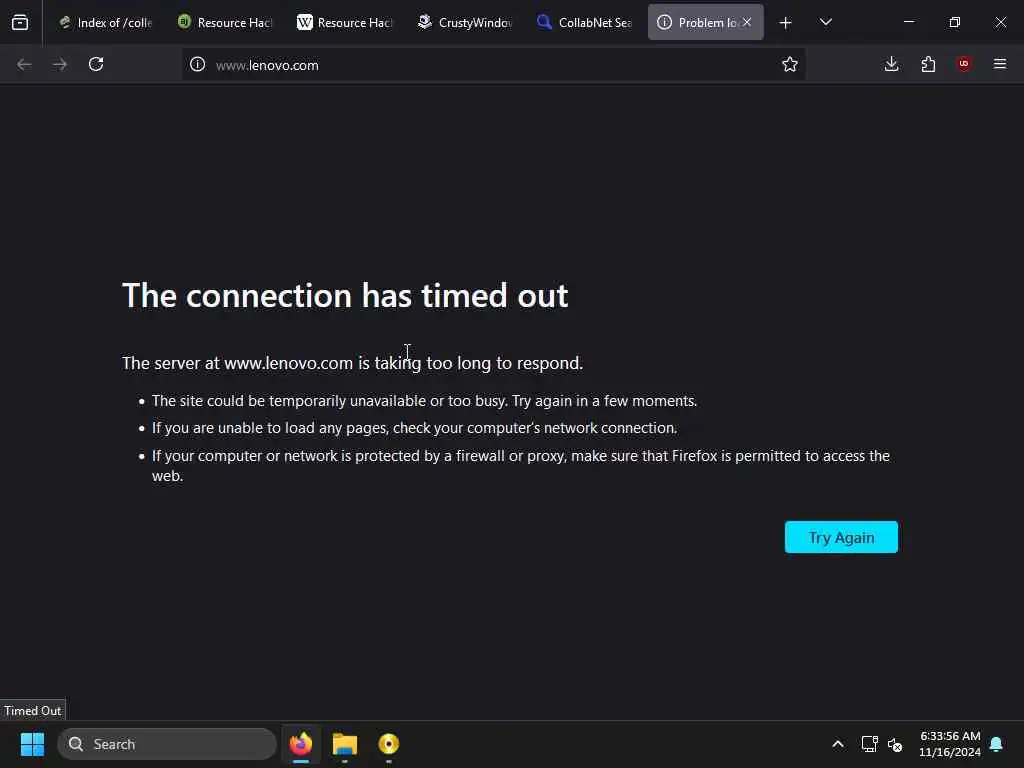
Task: Open the clock showing 6:33:56 AM
Action: coord(950,744)
